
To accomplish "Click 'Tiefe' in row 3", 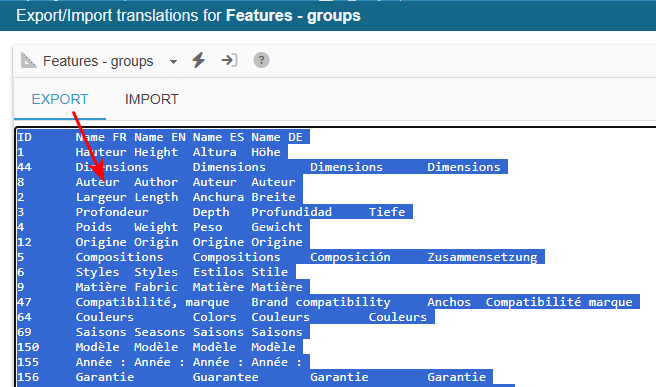I will point(387,213).
